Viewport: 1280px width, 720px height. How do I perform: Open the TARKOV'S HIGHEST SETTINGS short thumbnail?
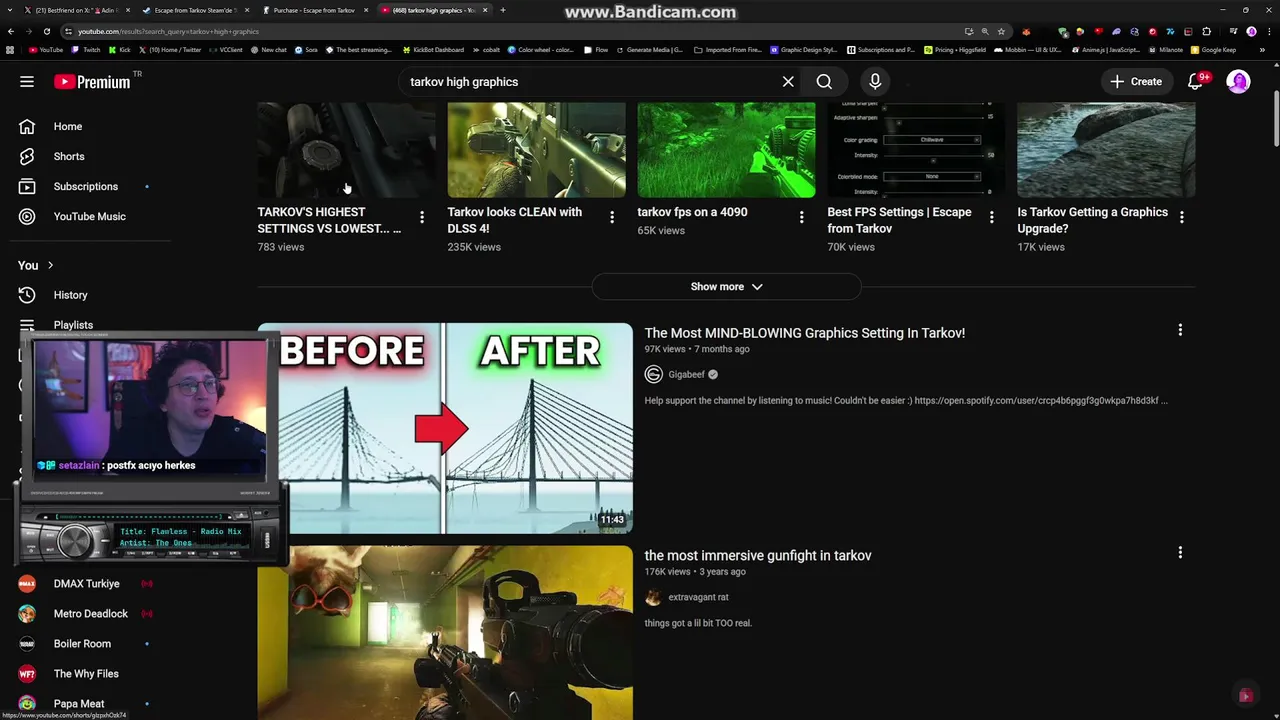coord(347,150)
